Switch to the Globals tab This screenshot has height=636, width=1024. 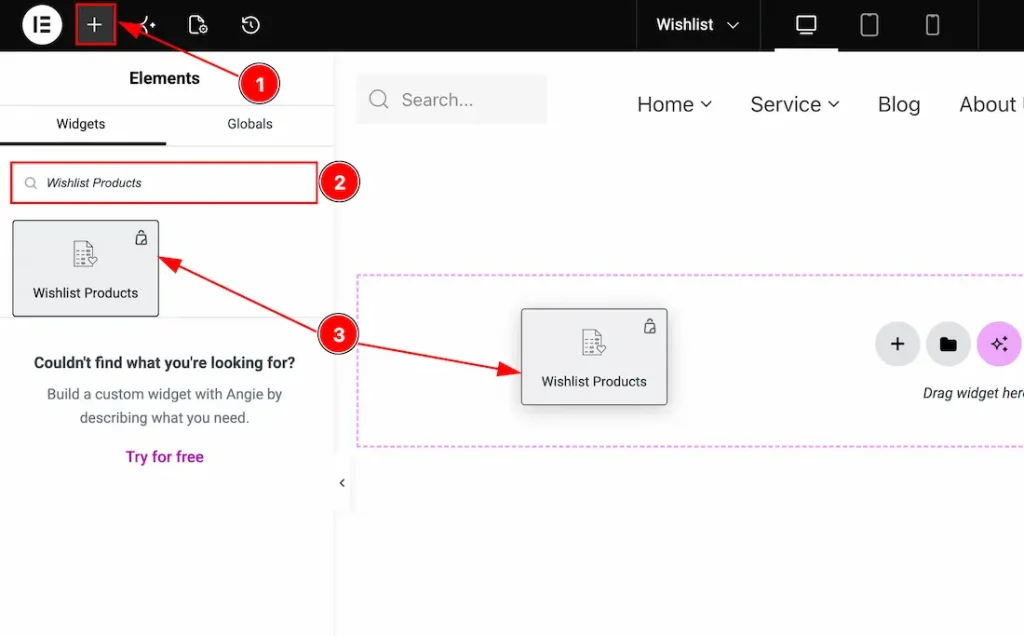click(250, 124)
